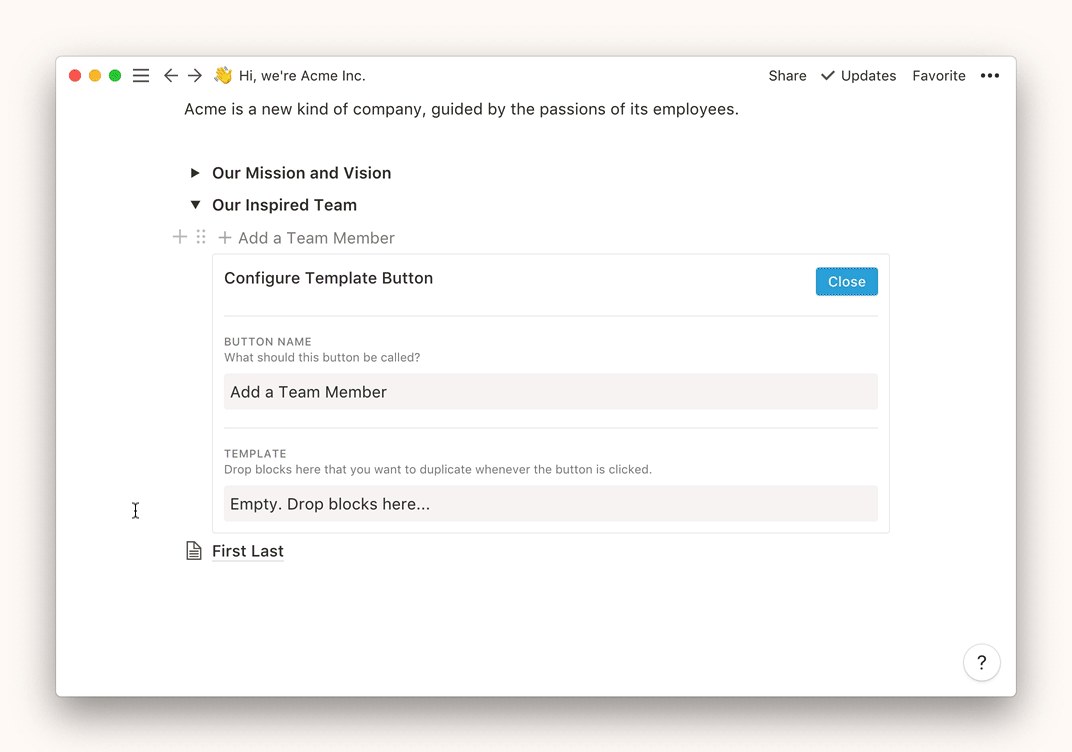Open the three-dot page options menu
Screen dimensions: 1072x752
pyautogui.click(x=989, y=76)
